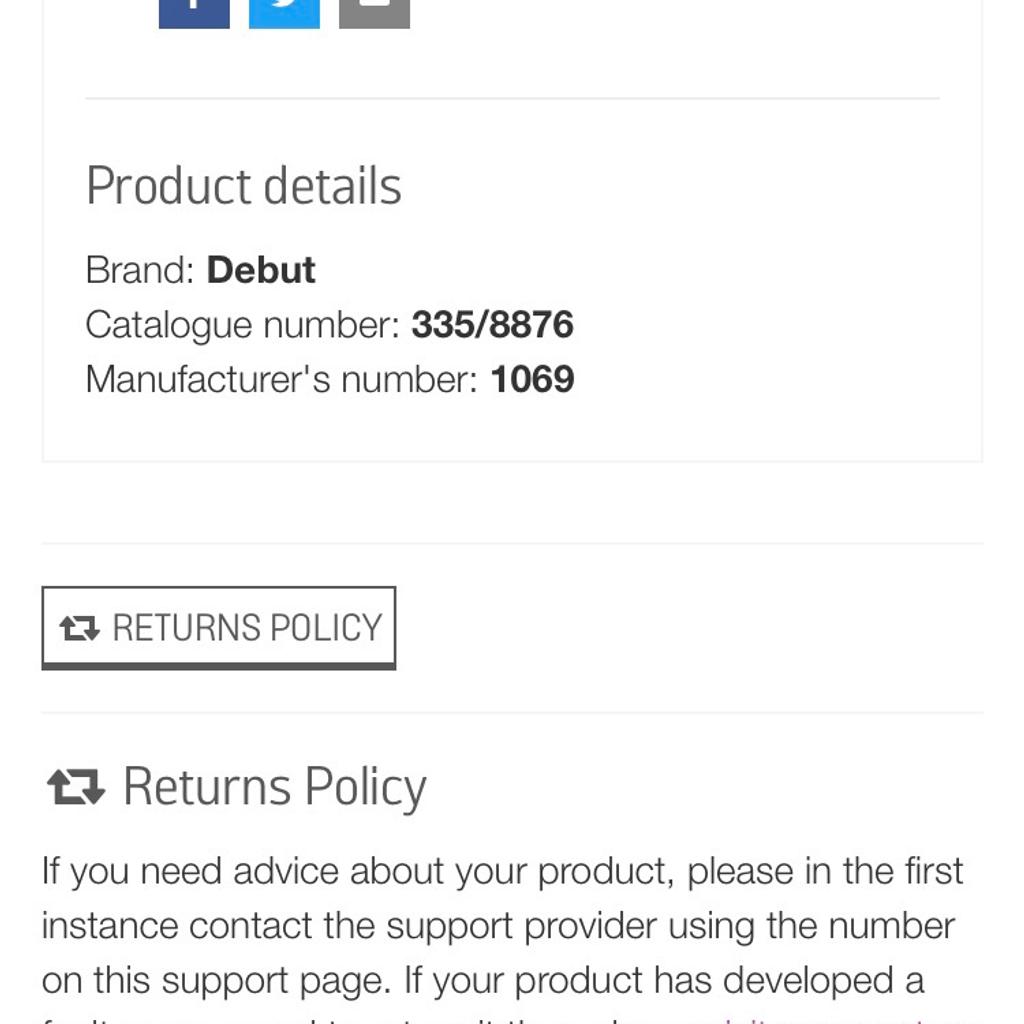Click the divider line above RETURNS POLICY button

point(512,544)
